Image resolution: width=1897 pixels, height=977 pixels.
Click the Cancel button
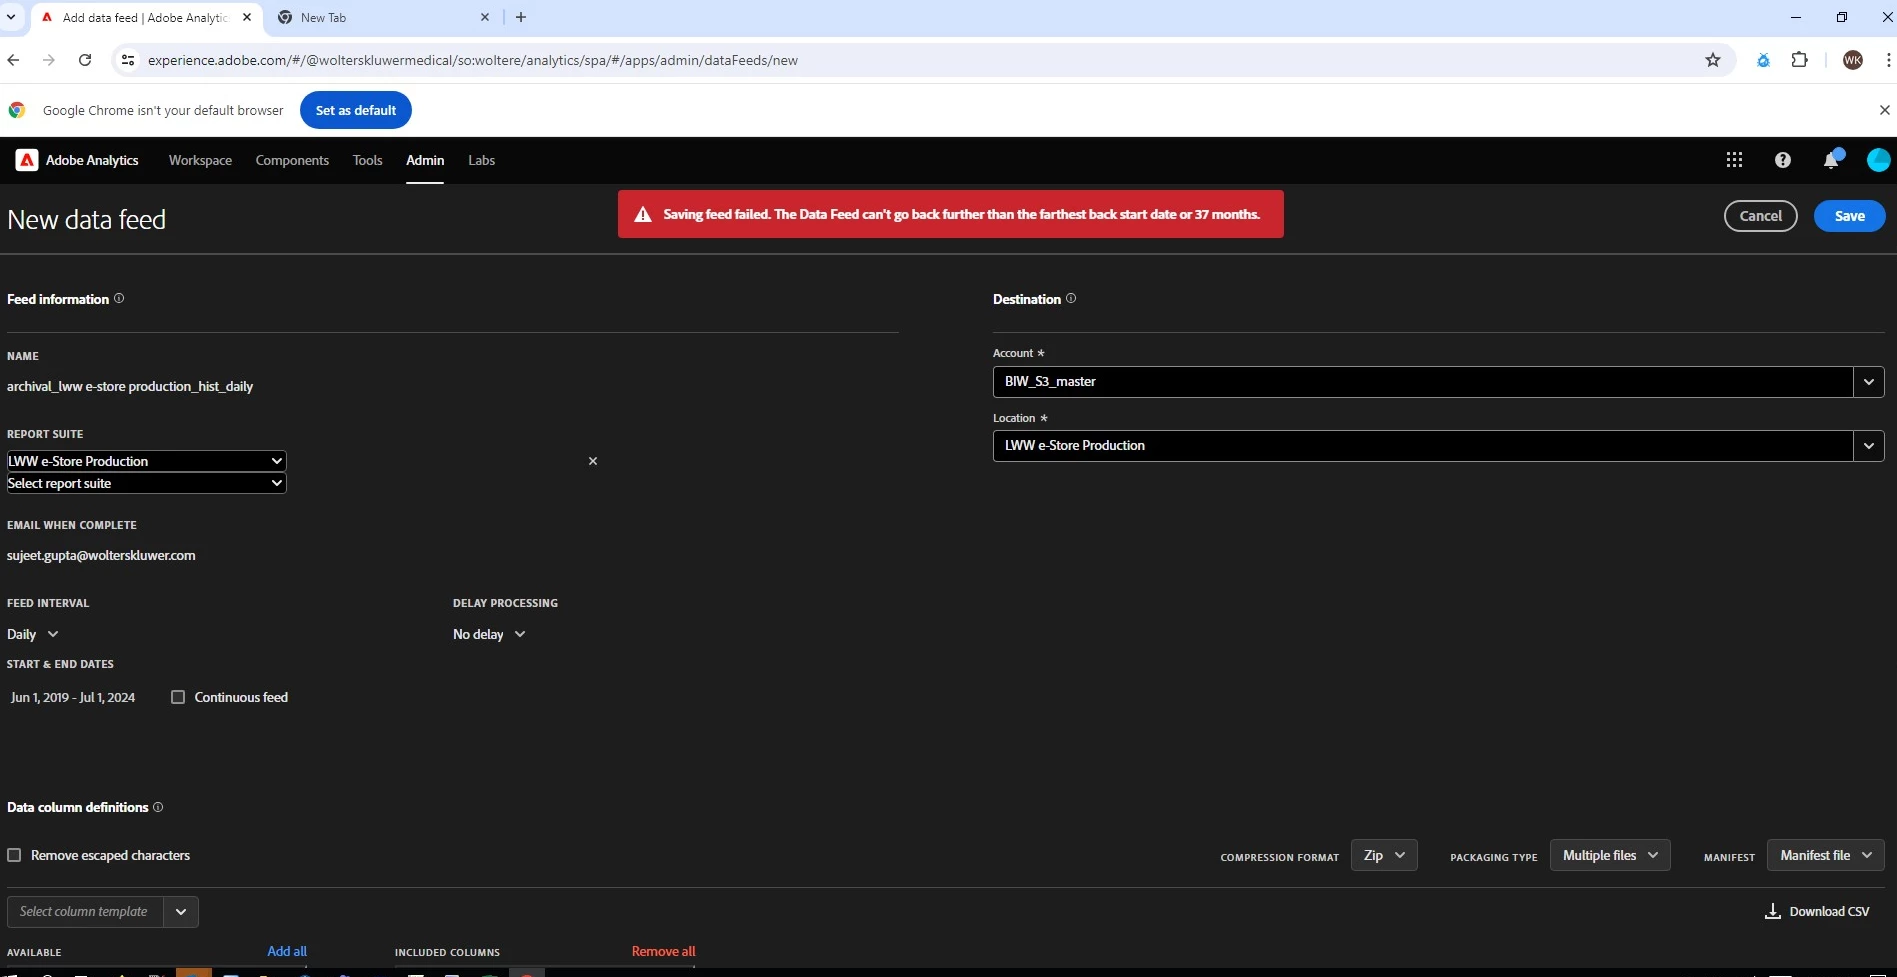(x=1760, y=216)
